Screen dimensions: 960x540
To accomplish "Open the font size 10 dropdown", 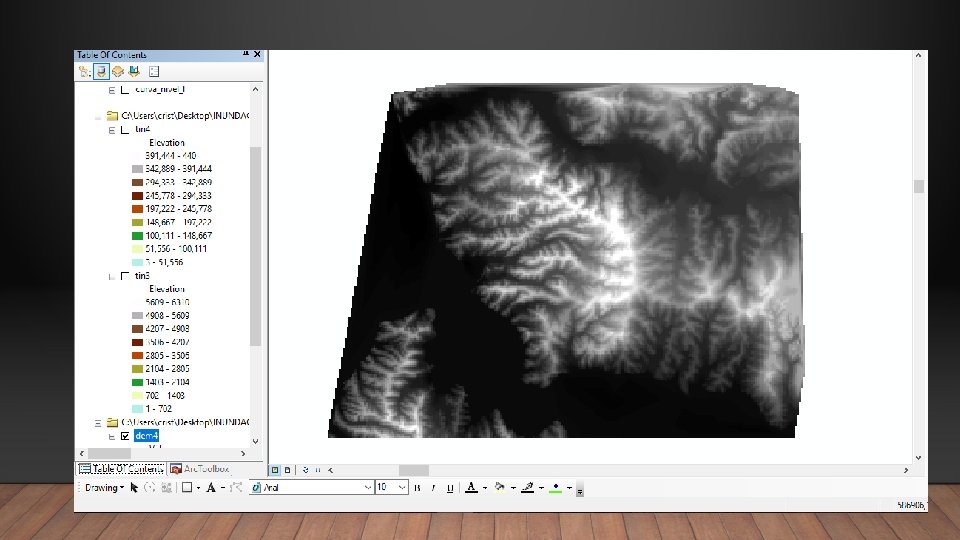I will point(403,487).
